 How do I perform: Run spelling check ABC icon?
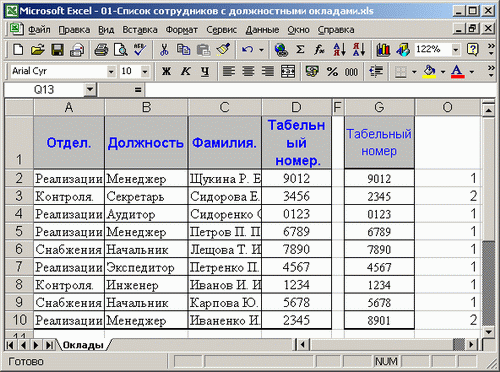(x=140, y=50)
